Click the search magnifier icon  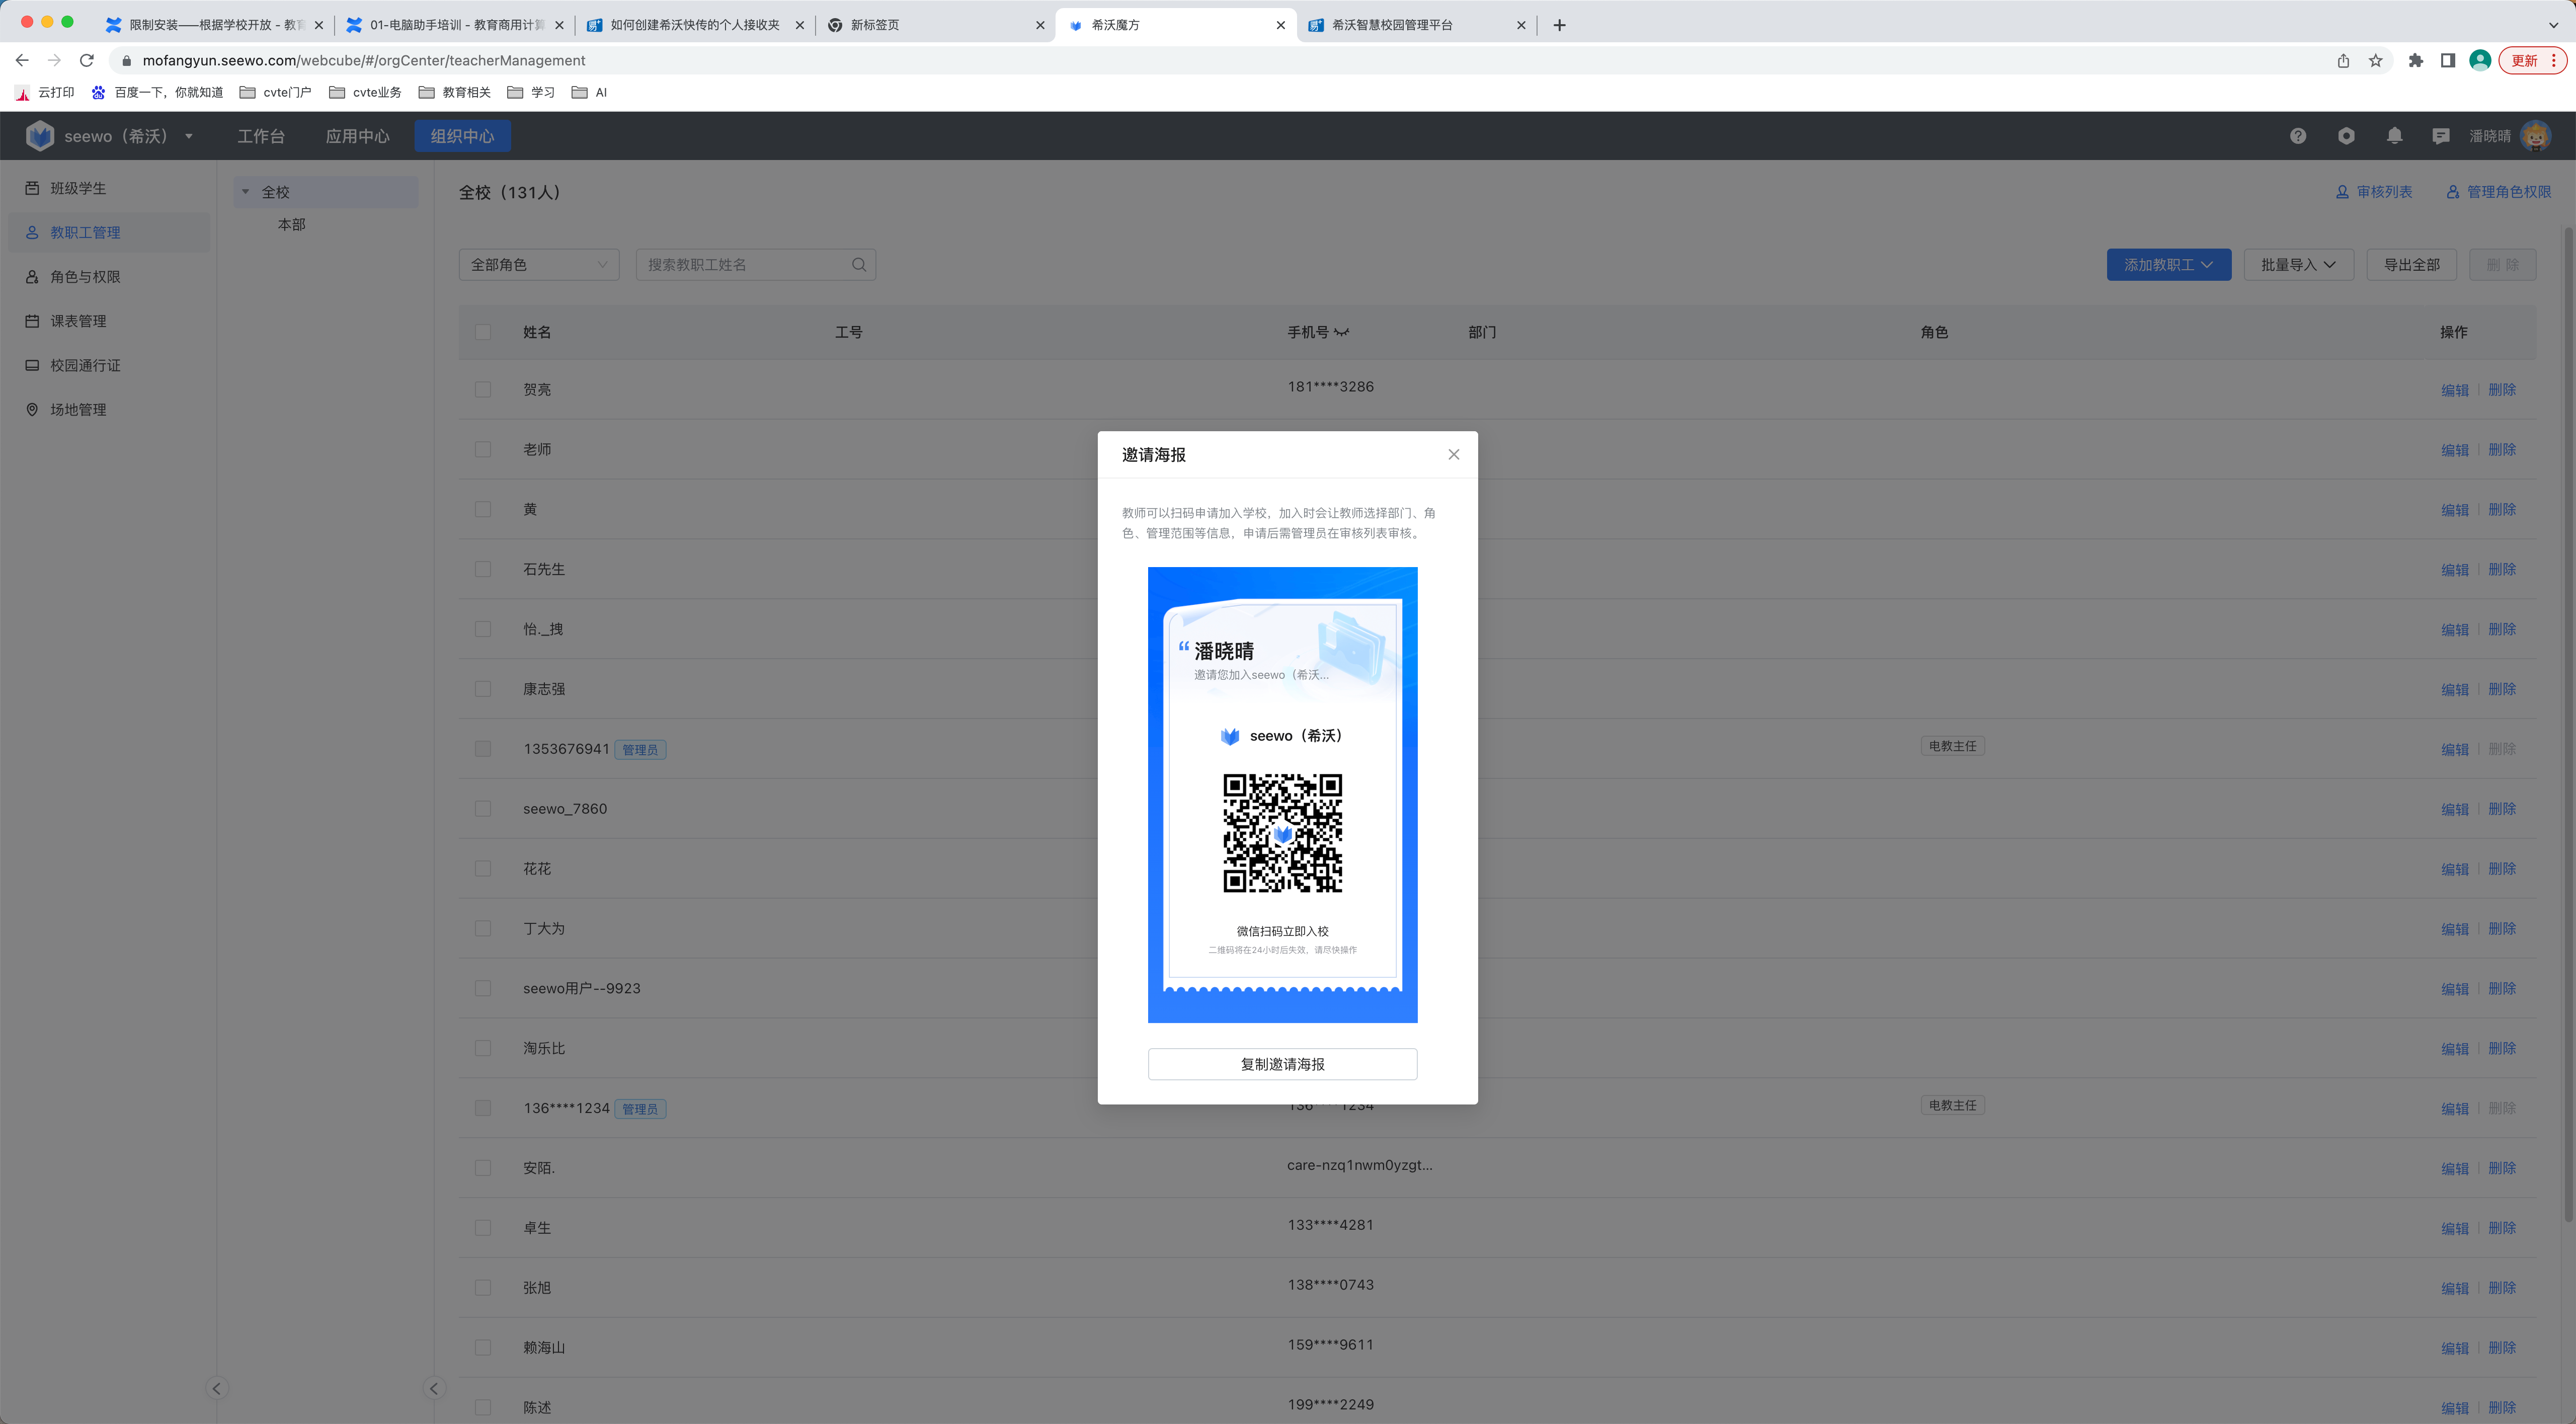click(x=859, y=264)
